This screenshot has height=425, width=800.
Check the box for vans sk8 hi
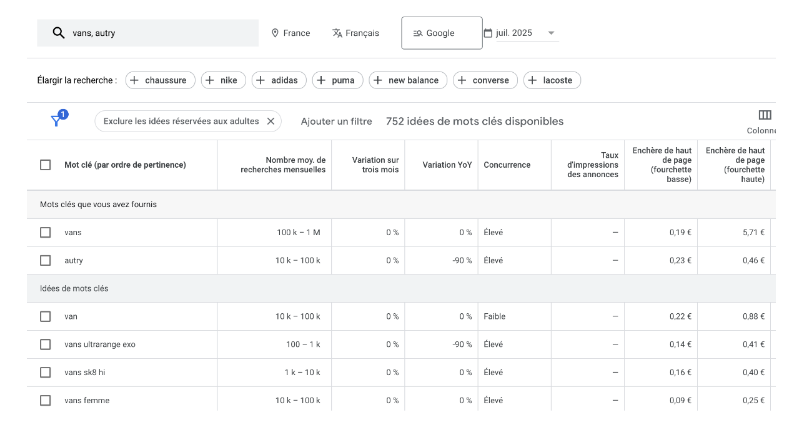(45, 372)
